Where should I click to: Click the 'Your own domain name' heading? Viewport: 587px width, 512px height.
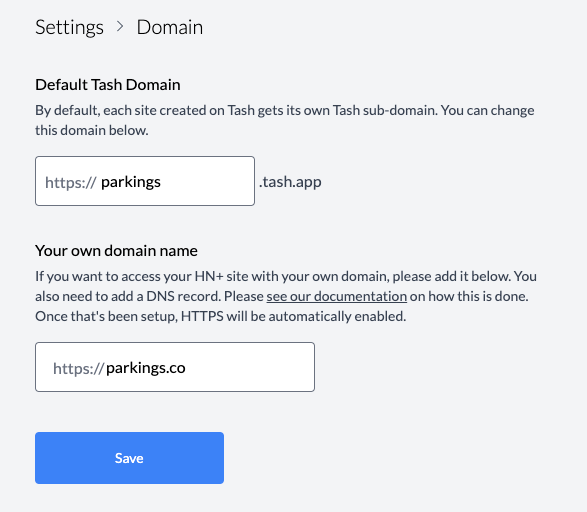pos(116,251)
